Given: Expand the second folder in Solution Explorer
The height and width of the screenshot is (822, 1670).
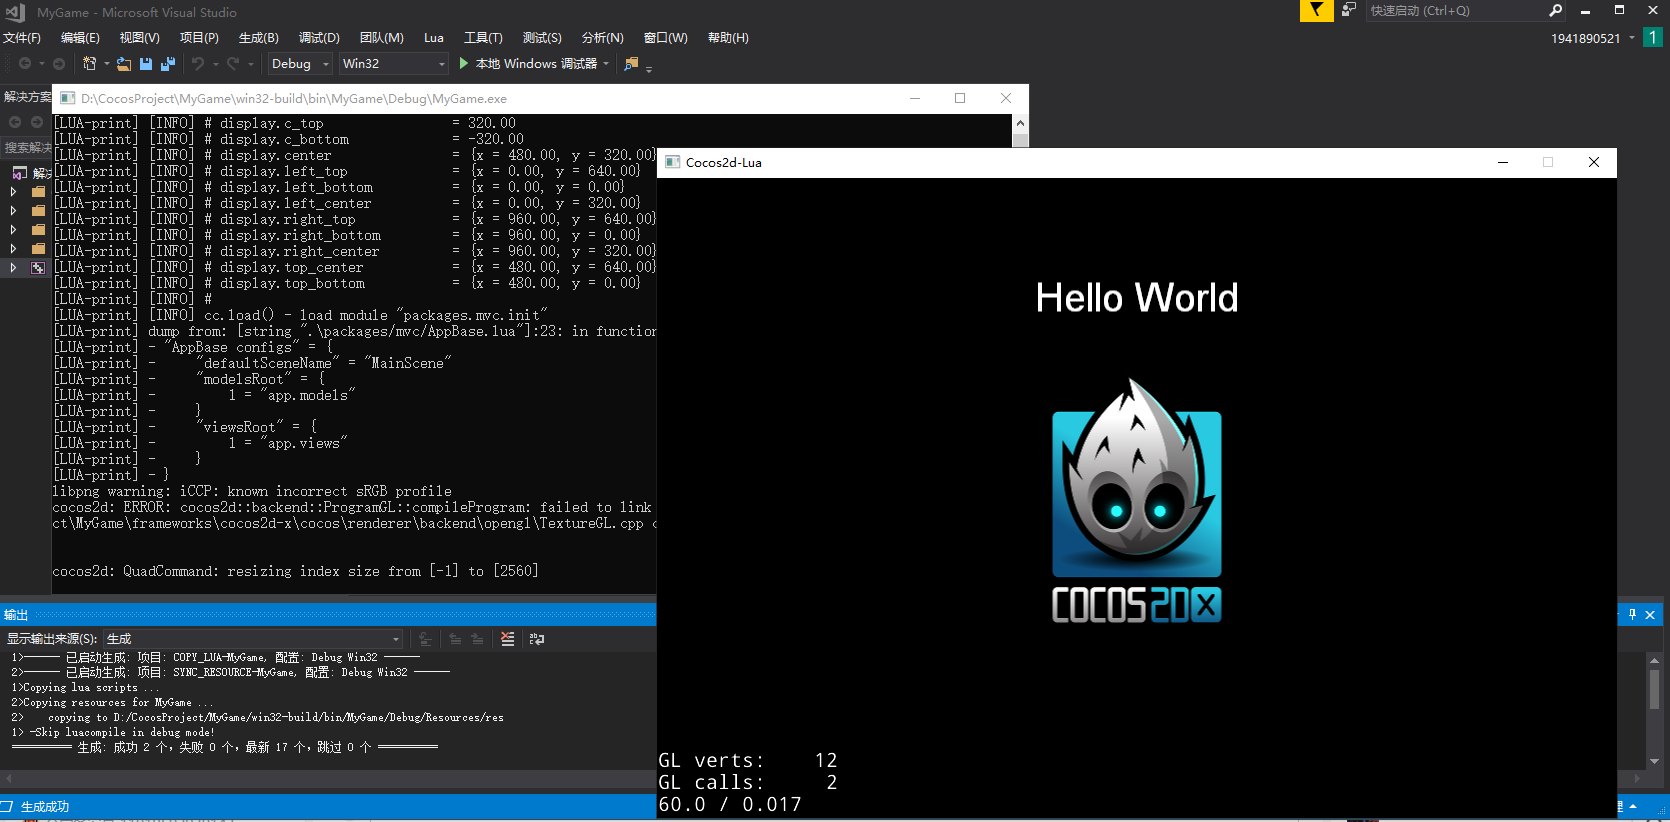Looking at the screenshot, I should pyautogui.click(x=13, y=211).
